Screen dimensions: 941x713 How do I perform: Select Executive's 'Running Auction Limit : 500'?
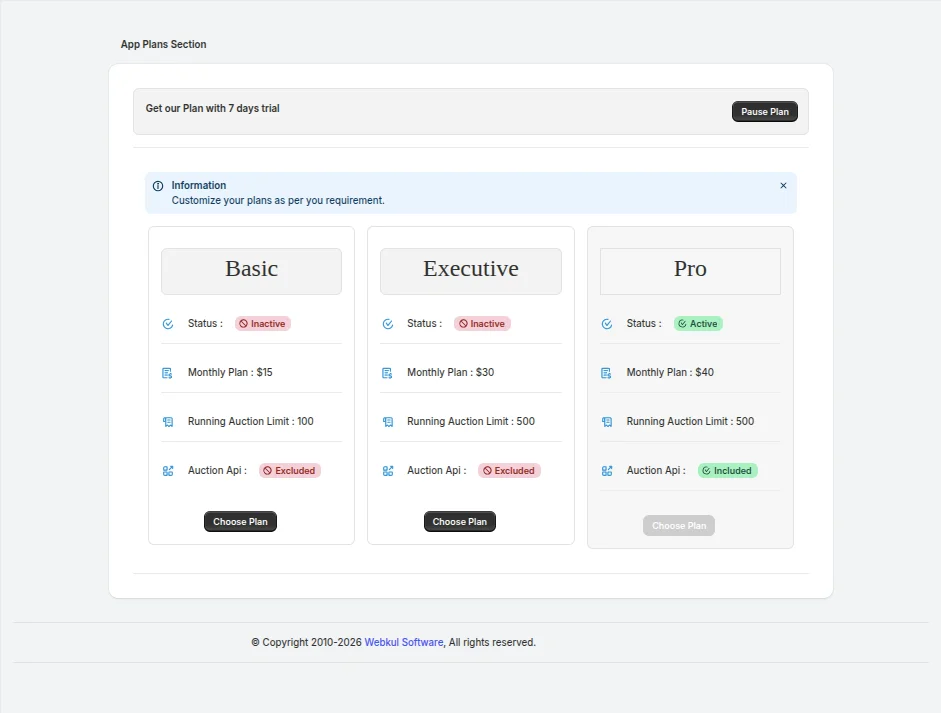pos(470,421)
